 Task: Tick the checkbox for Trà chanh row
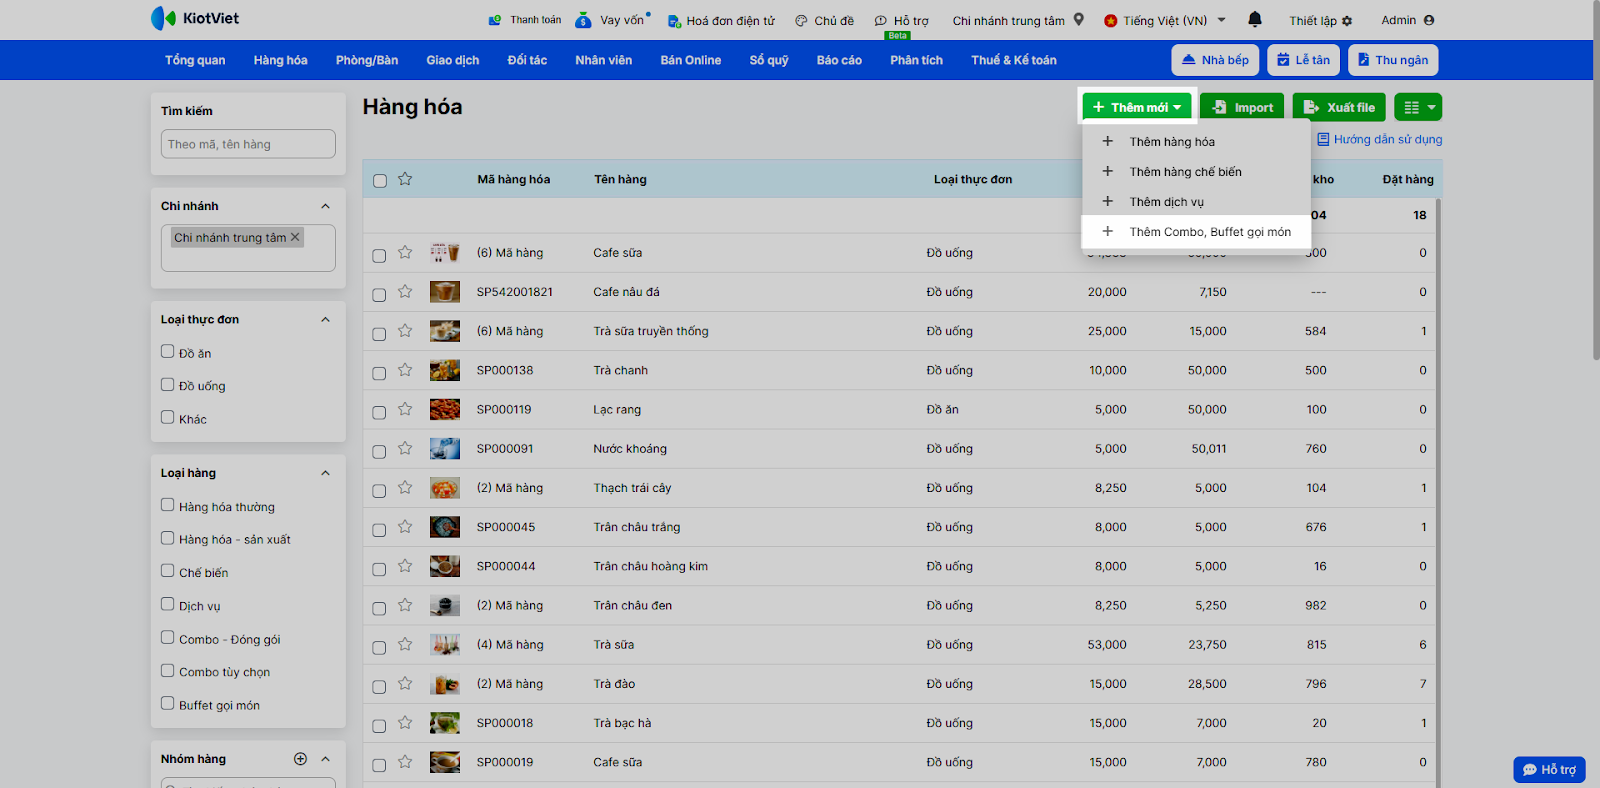coord(379,373)
